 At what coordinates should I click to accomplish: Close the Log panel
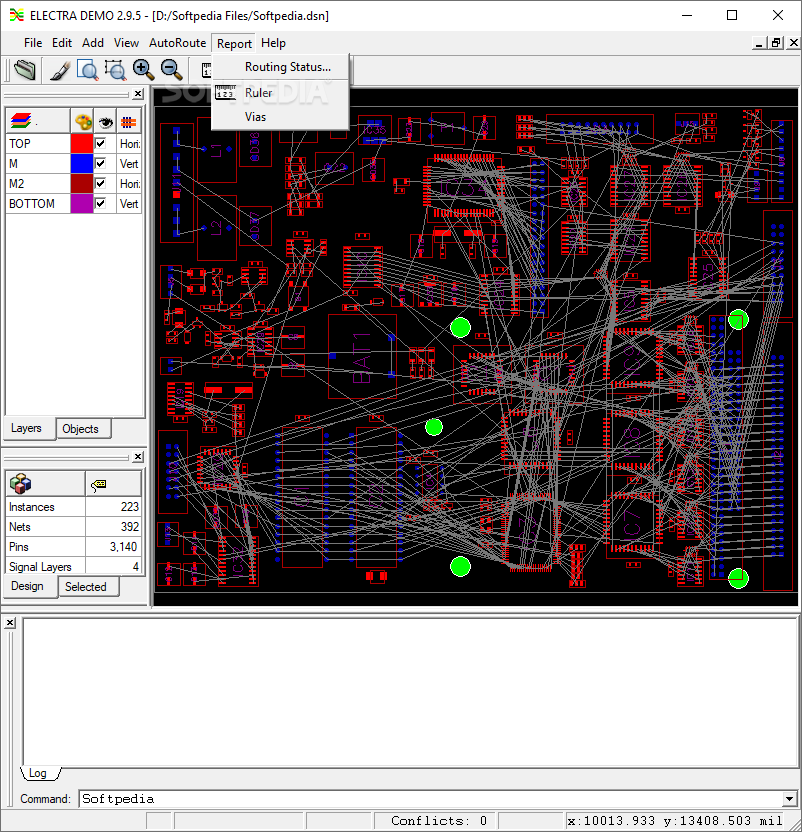tap(10, 622)
